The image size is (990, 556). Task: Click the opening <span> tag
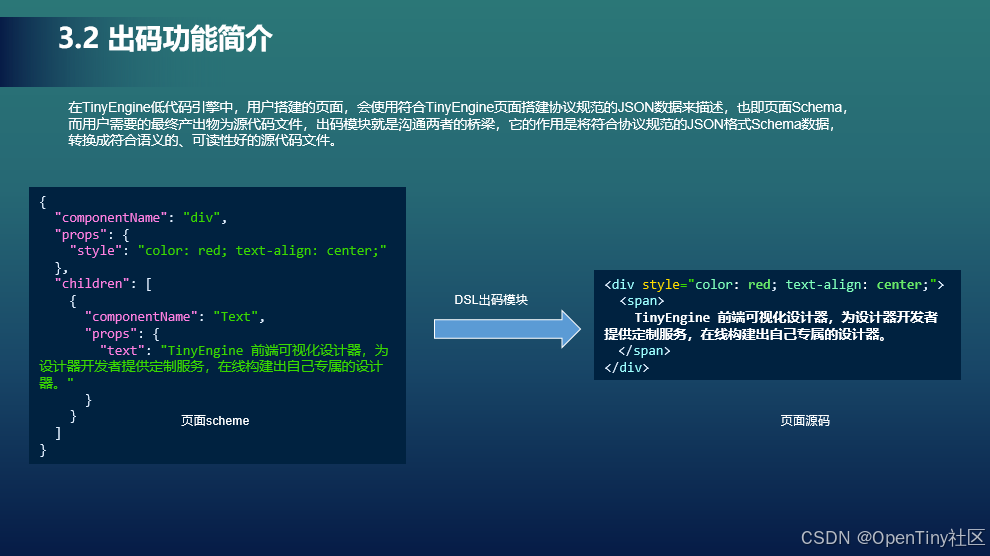(641, 301)
